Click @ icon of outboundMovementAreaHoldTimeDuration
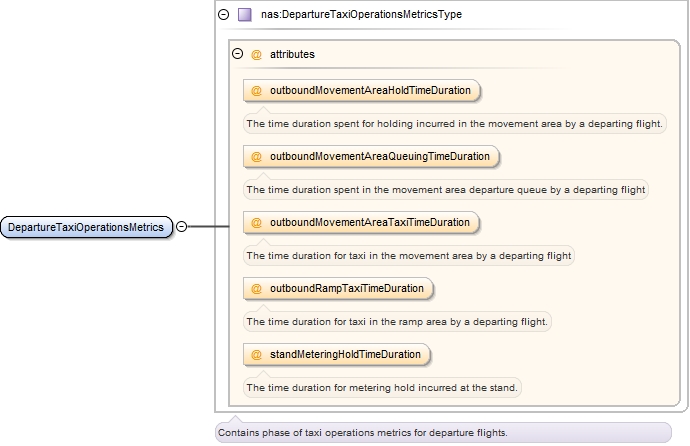 (x=257, y=90)
